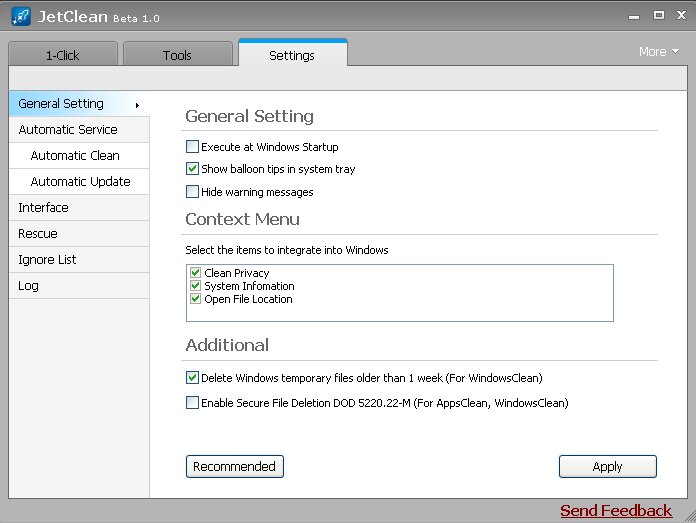
Task: Tick the Hide warning messages checkbox
Action: point(192,192)
